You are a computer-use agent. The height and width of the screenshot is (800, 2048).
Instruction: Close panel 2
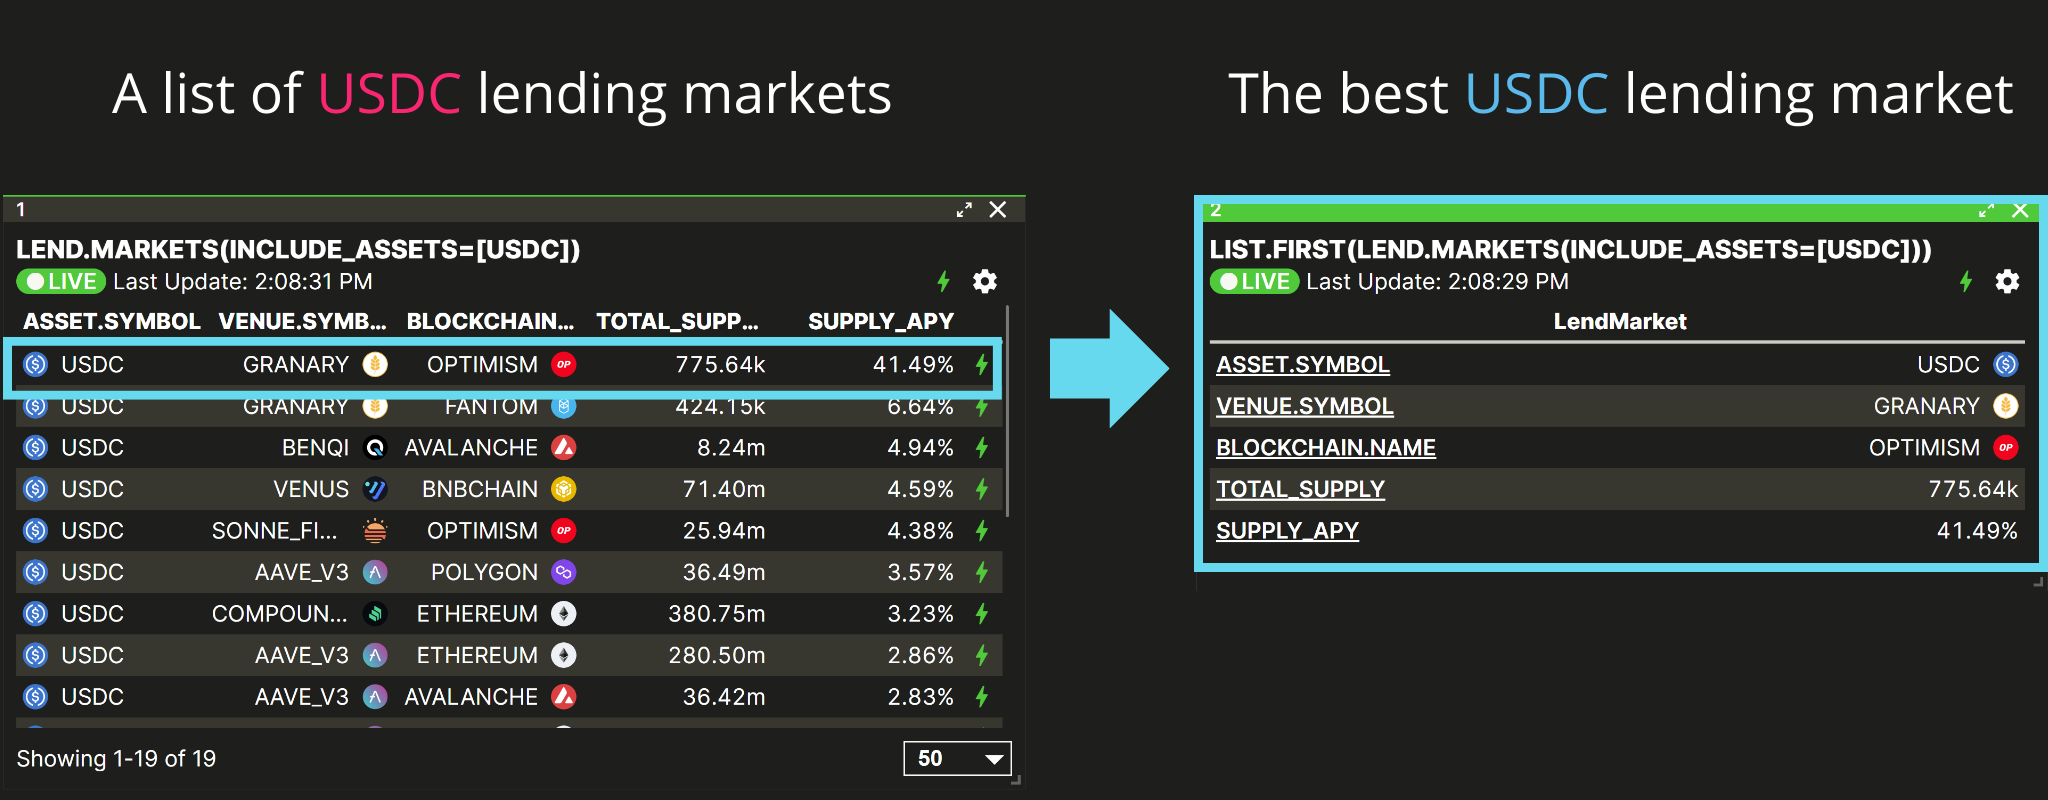click(x=2020, y=210)
